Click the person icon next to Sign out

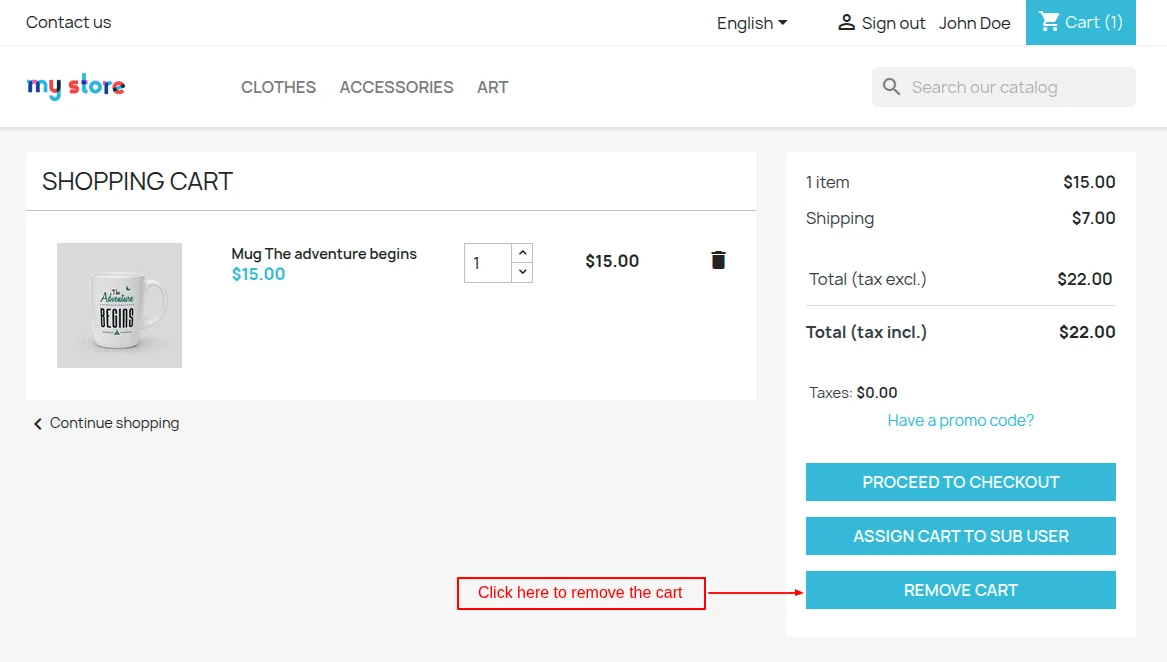click(x=847, y=22)
